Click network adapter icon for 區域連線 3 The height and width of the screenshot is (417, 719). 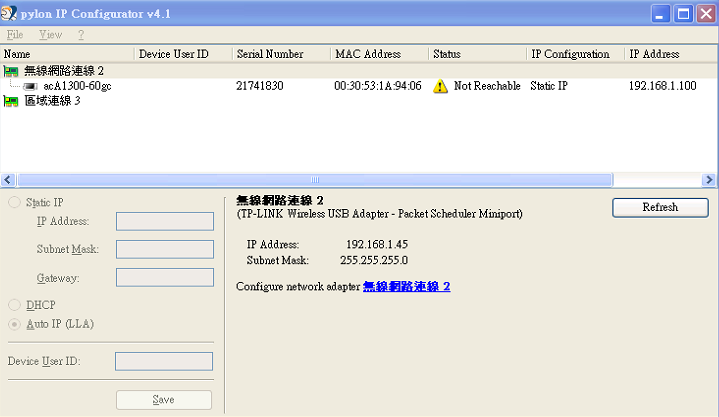[11, 101]
